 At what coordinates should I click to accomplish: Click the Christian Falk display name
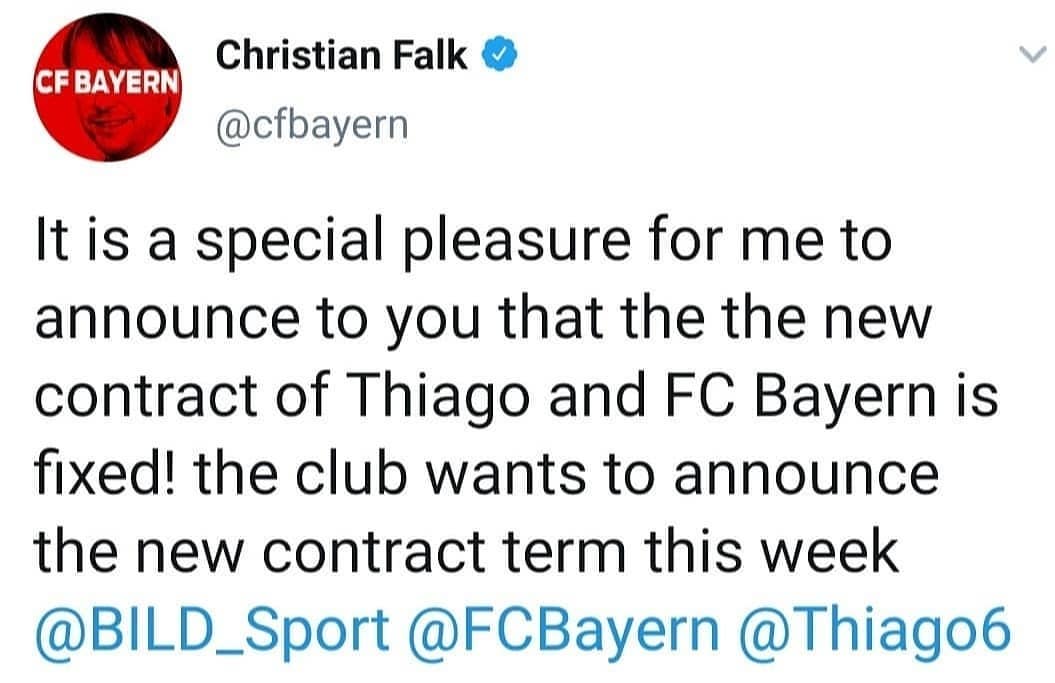(342, 57)
